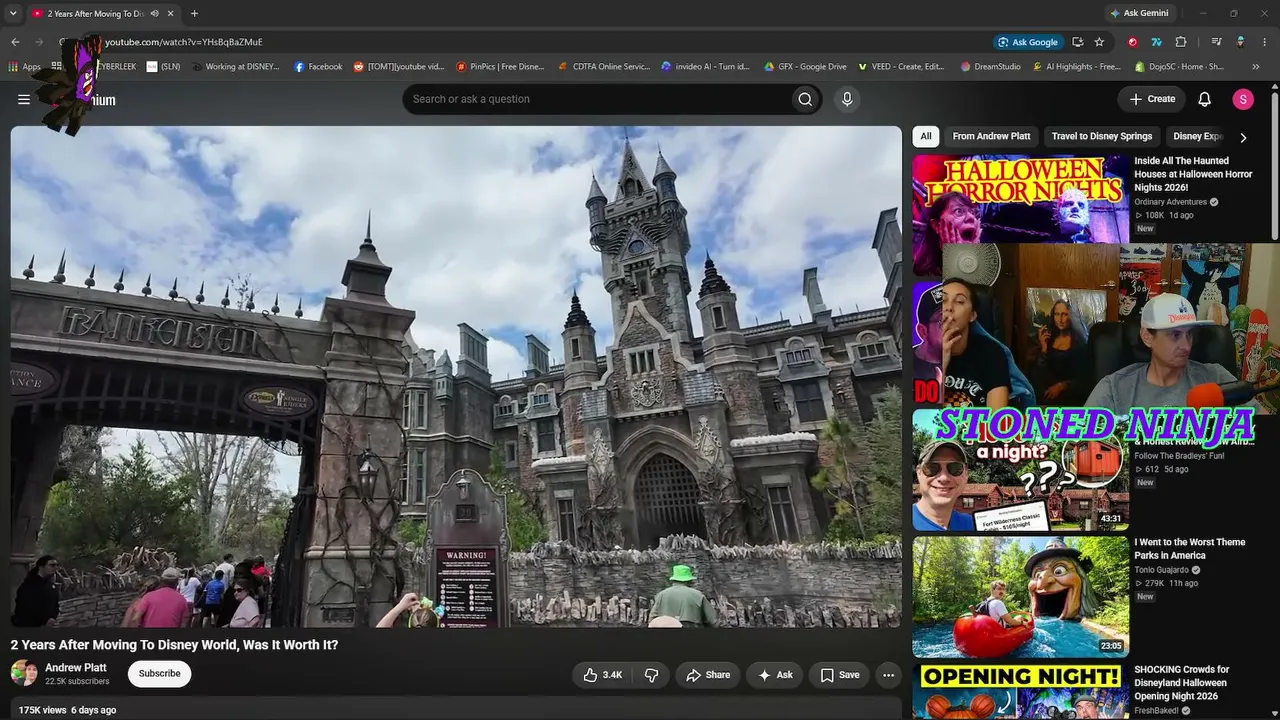Open the account avatar menu marked S
1280x720 pixels.
[1243, 99]
